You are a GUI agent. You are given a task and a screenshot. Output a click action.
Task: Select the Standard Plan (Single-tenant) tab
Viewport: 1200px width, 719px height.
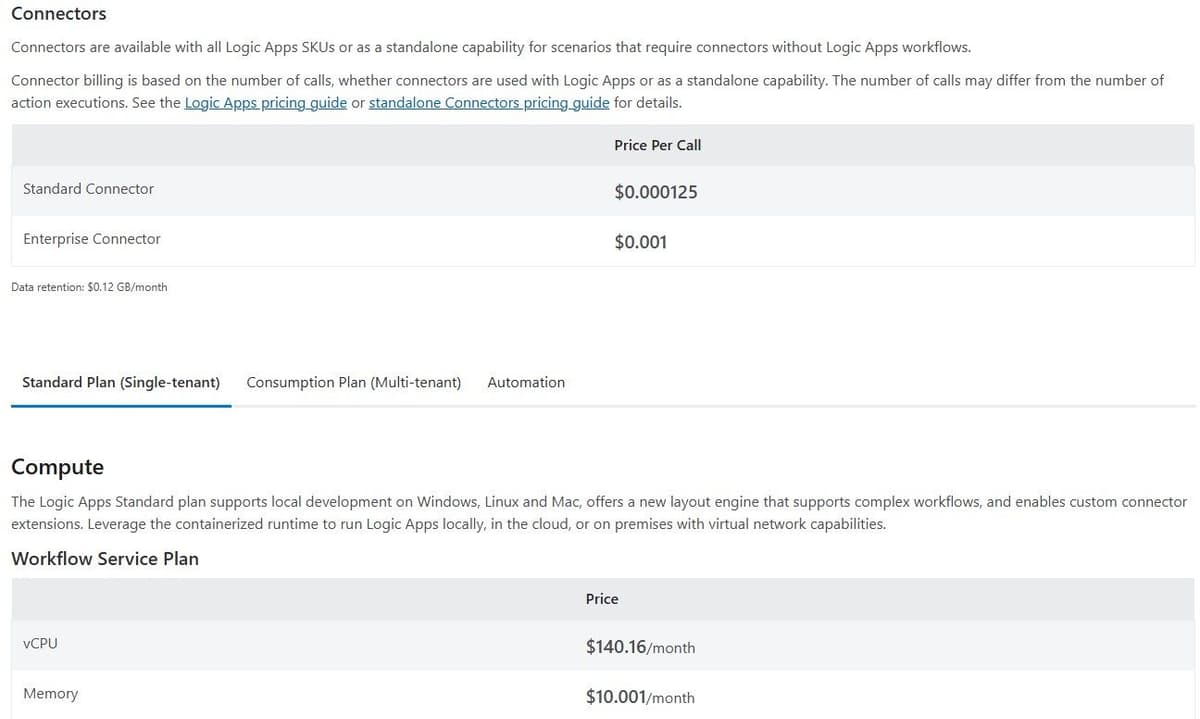coord(121,382)
